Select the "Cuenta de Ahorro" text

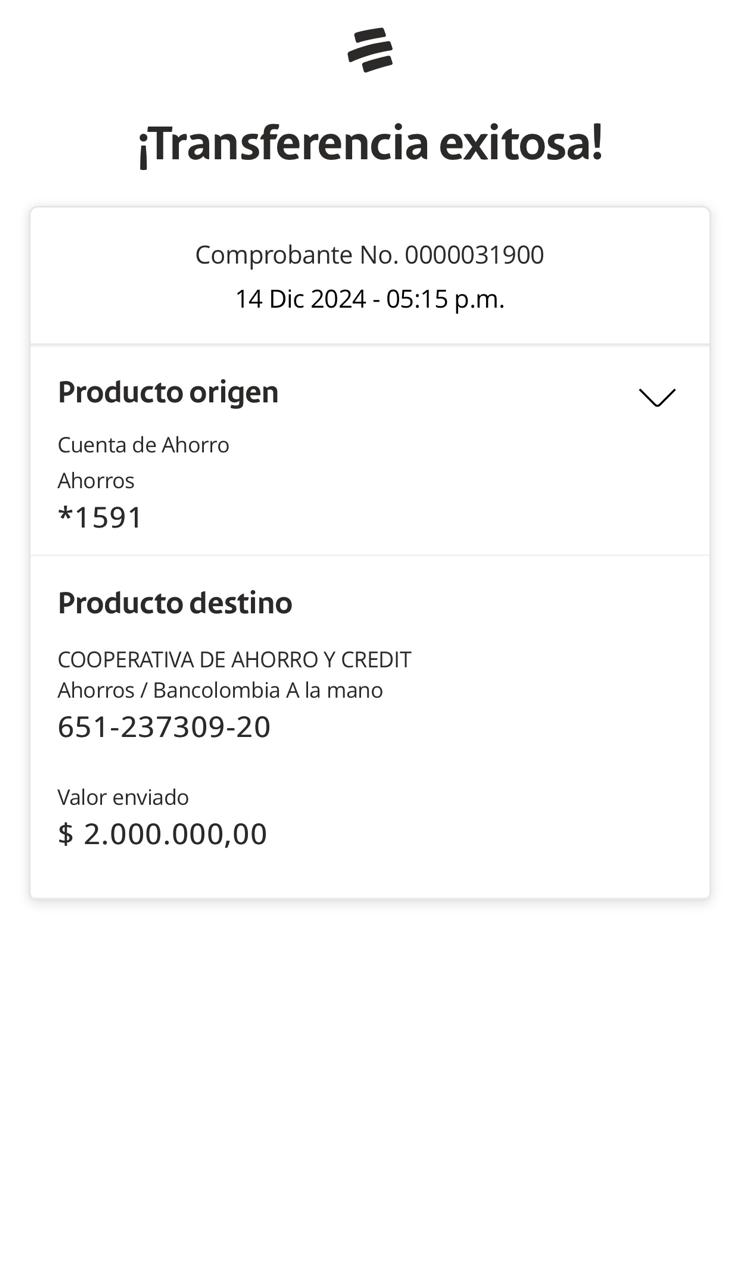click(143, 445)
